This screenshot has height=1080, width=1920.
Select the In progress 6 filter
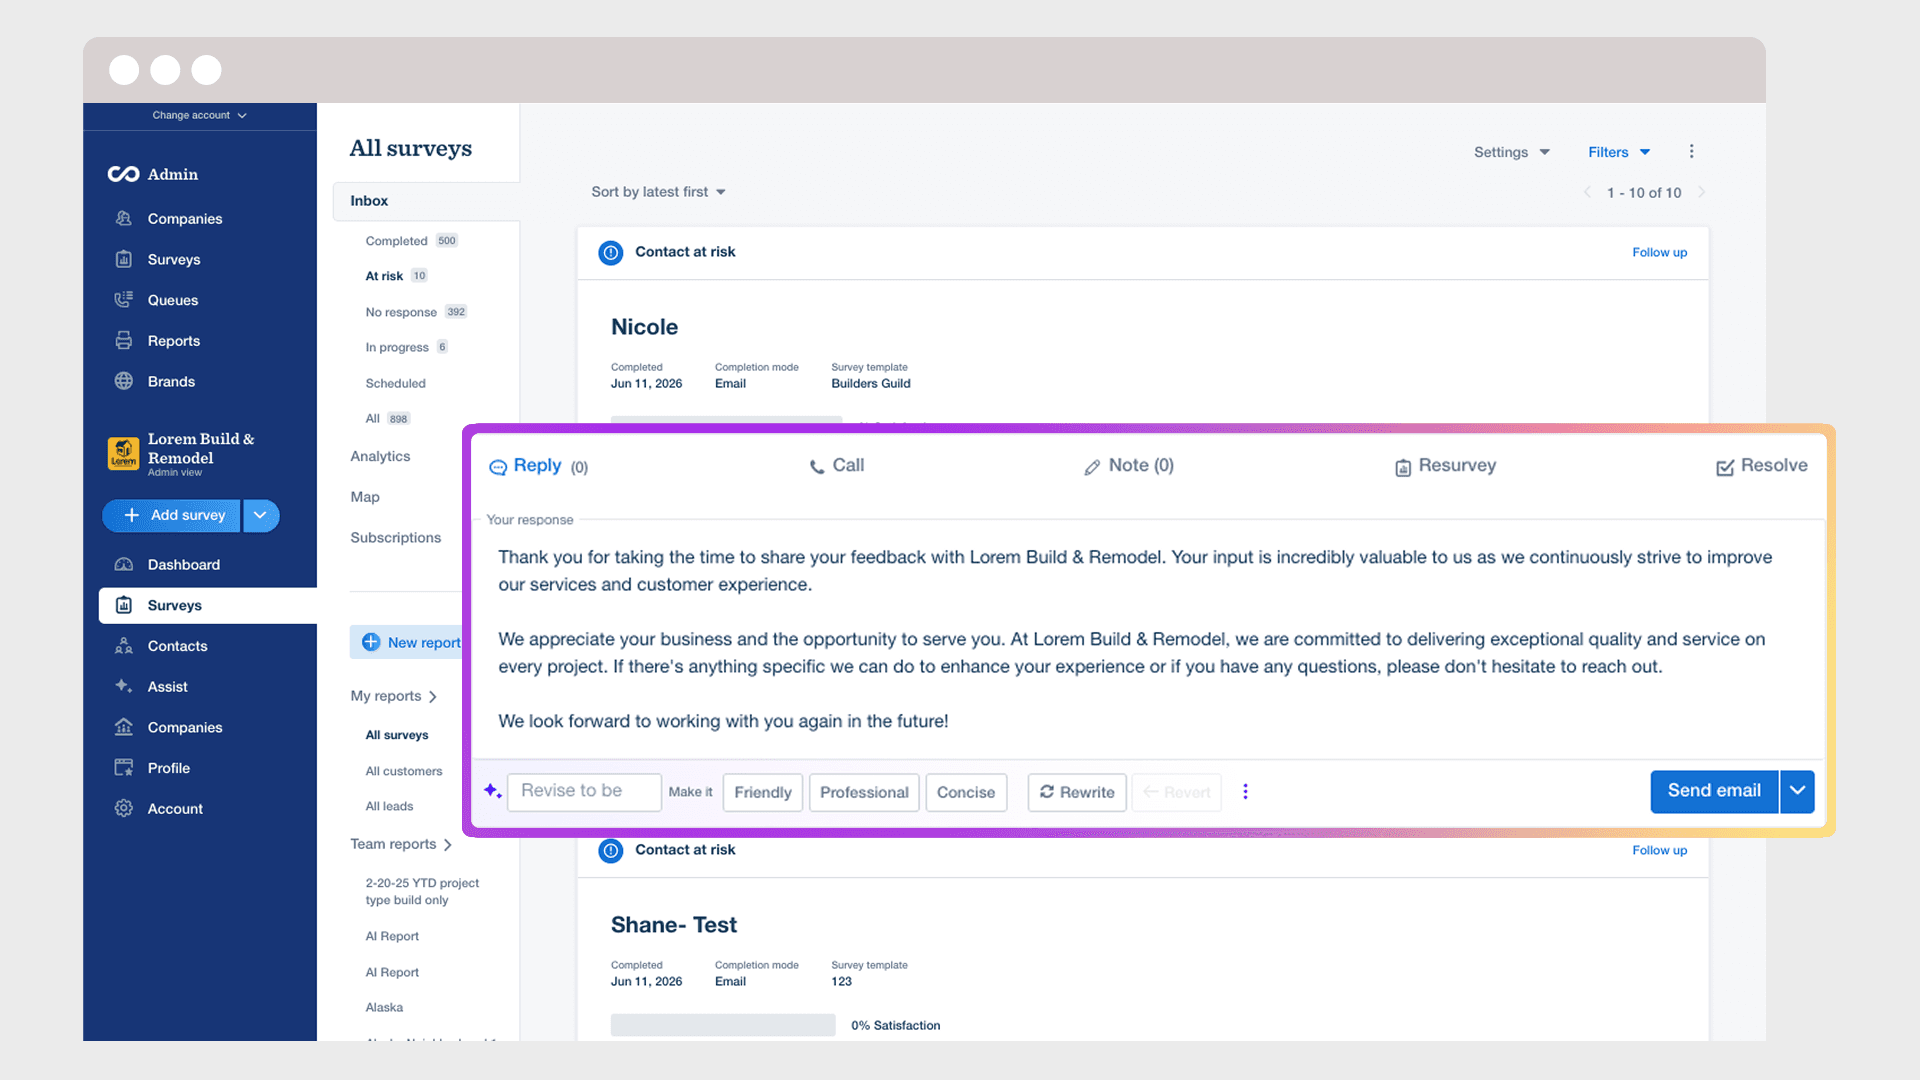(x=406, y=347)
